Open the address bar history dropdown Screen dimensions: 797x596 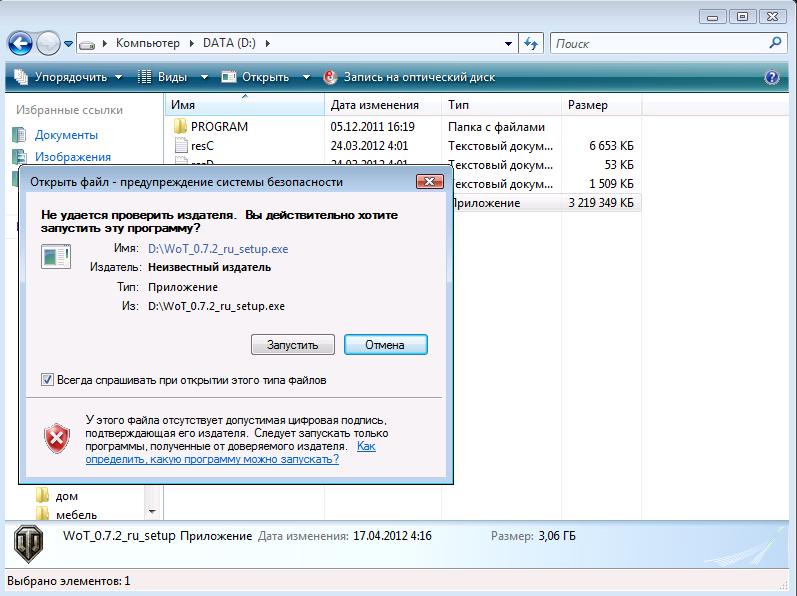point(508,44)
